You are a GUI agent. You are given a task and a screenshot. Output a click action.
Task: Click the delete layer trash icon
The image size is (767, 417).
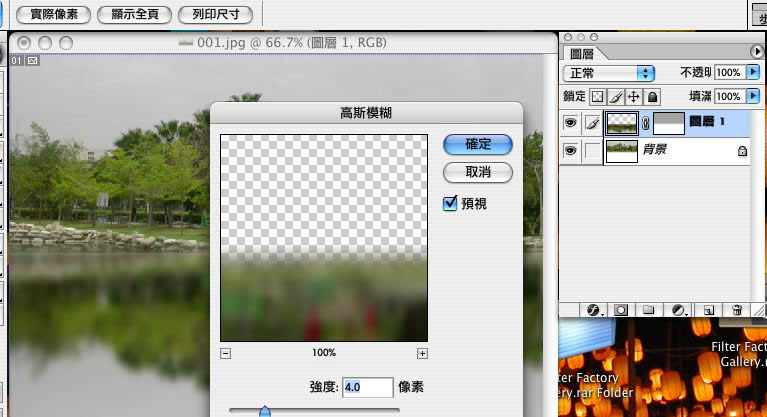(x=737, y=310)
